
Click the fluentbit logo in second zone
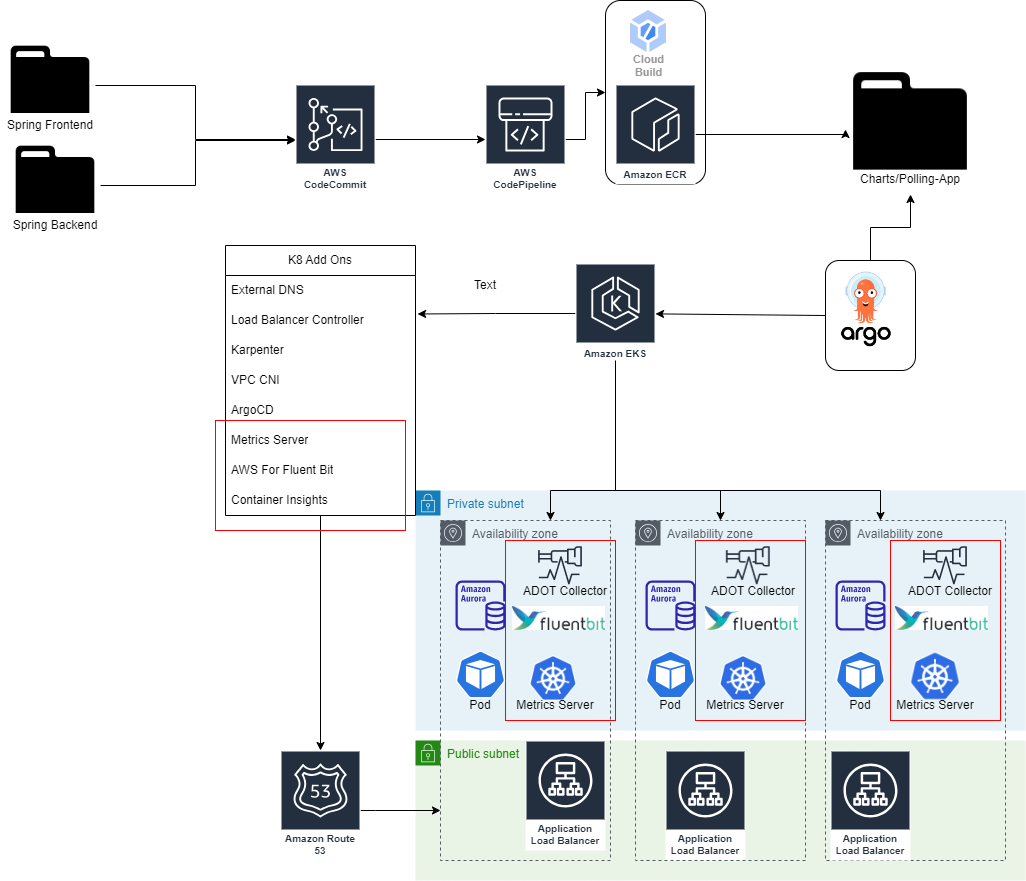click(751, 619)
